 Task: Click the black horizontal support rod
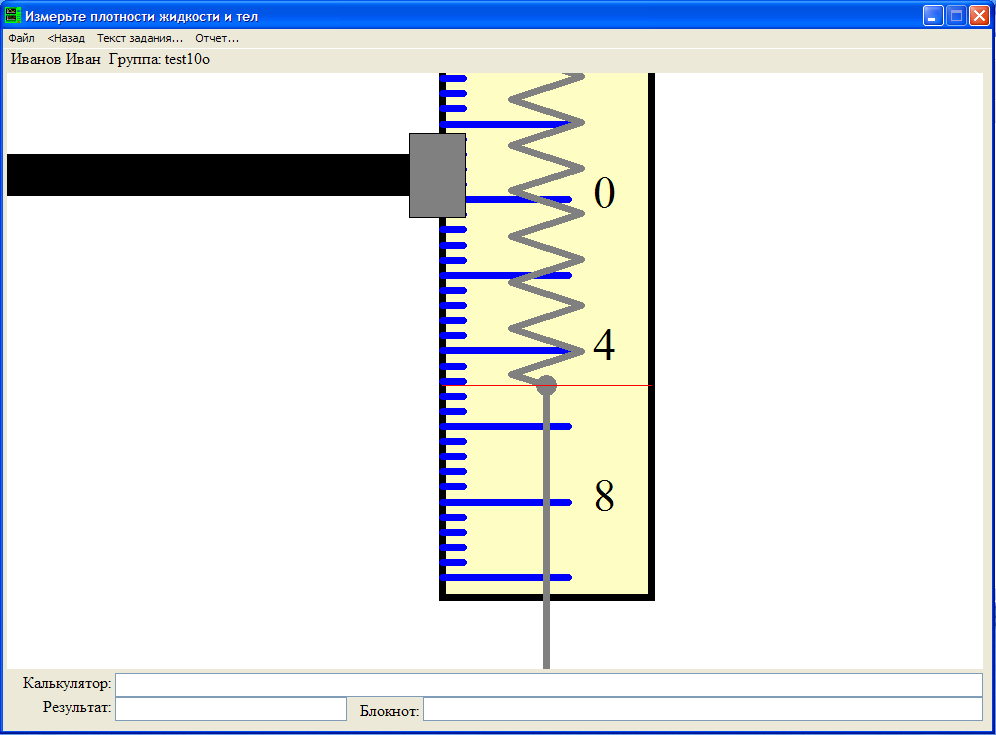click(x=208, y=175)
